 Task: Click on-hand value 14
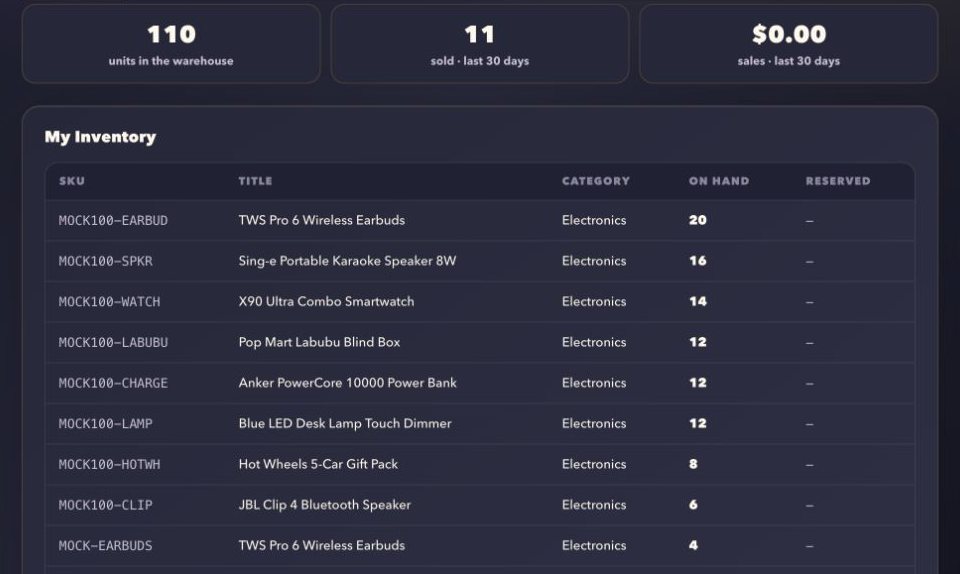[697, 301]
